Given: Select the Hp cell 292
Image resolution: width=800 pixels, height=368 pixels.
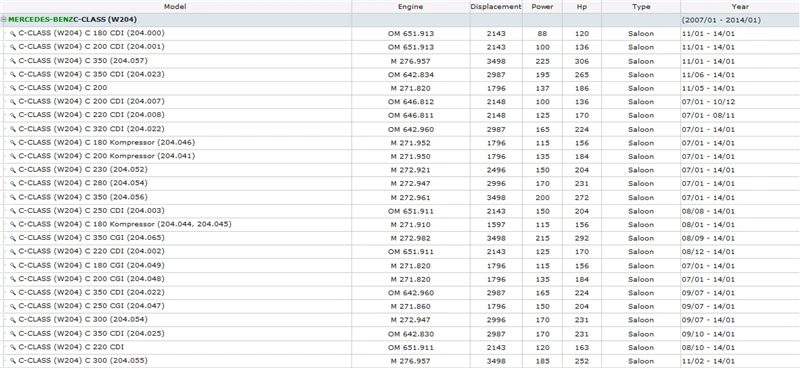Looking at the screenshot, I should 582,238.
